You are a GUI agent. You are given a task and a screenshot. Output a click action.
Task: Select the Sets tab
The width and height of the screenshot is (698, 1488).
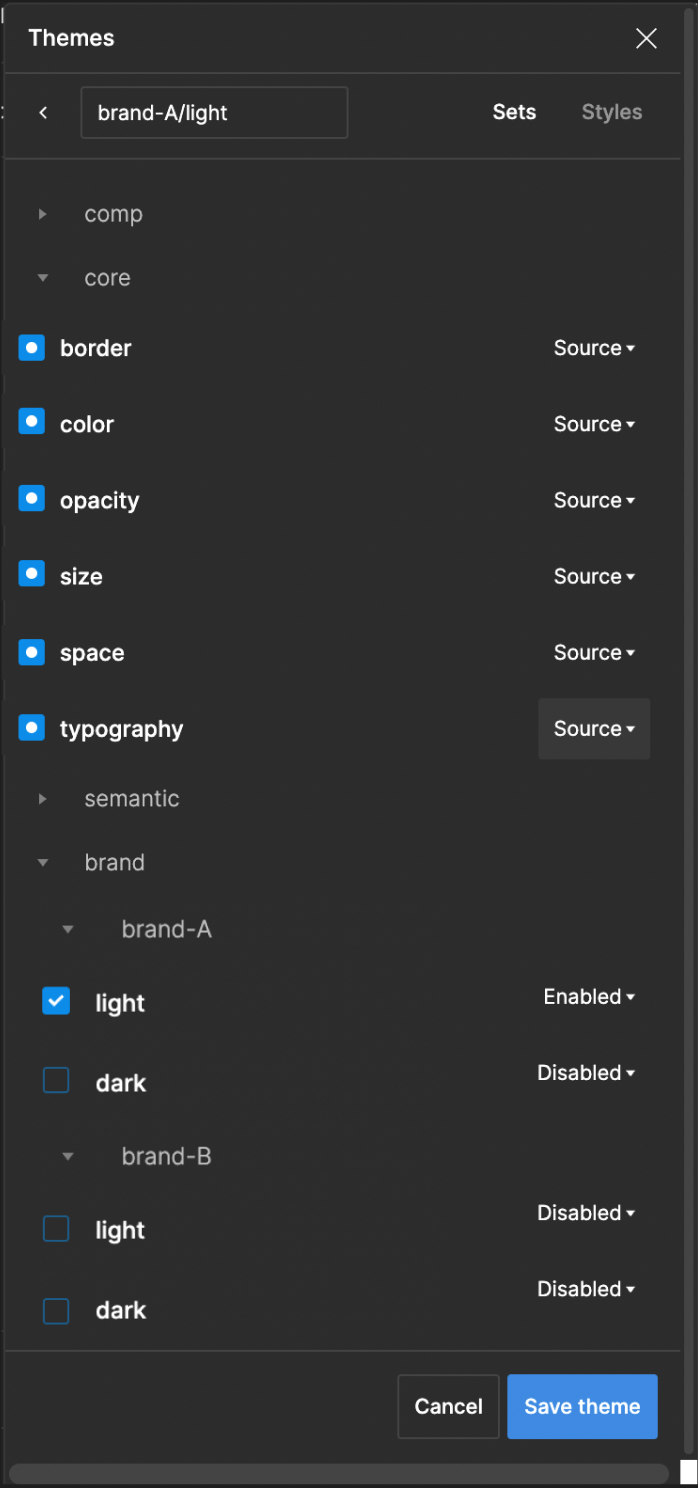pos(514,112)
